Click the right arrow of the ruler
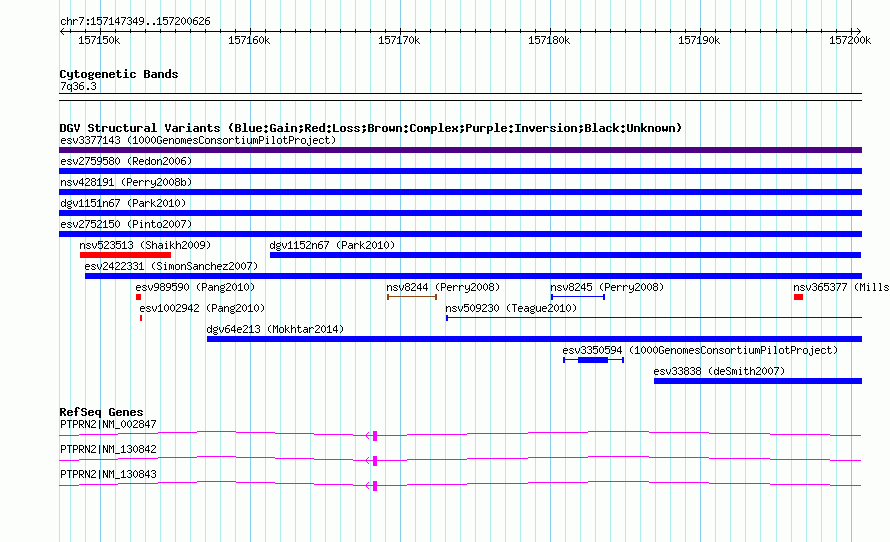Image resolution: width=890 pixels, height=542 pixels. coord(858,31)
